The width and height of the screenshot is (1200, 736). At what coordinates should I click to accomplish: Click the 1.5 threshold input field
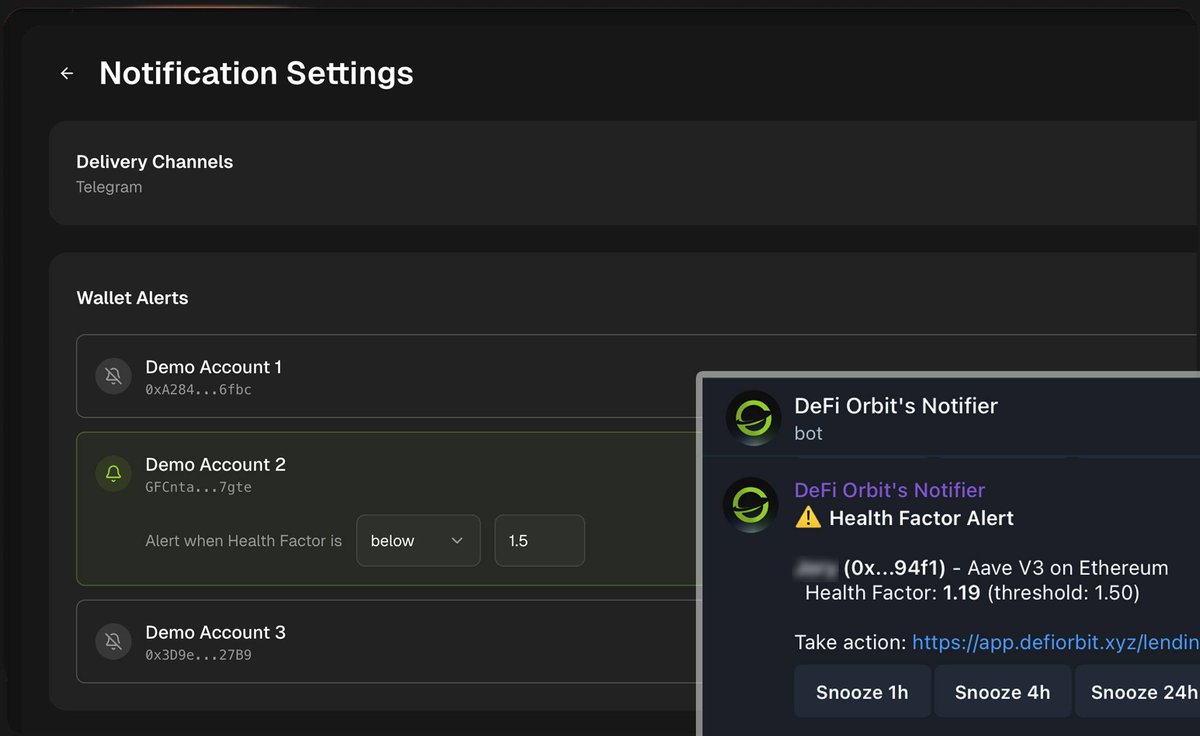[539, 541]
